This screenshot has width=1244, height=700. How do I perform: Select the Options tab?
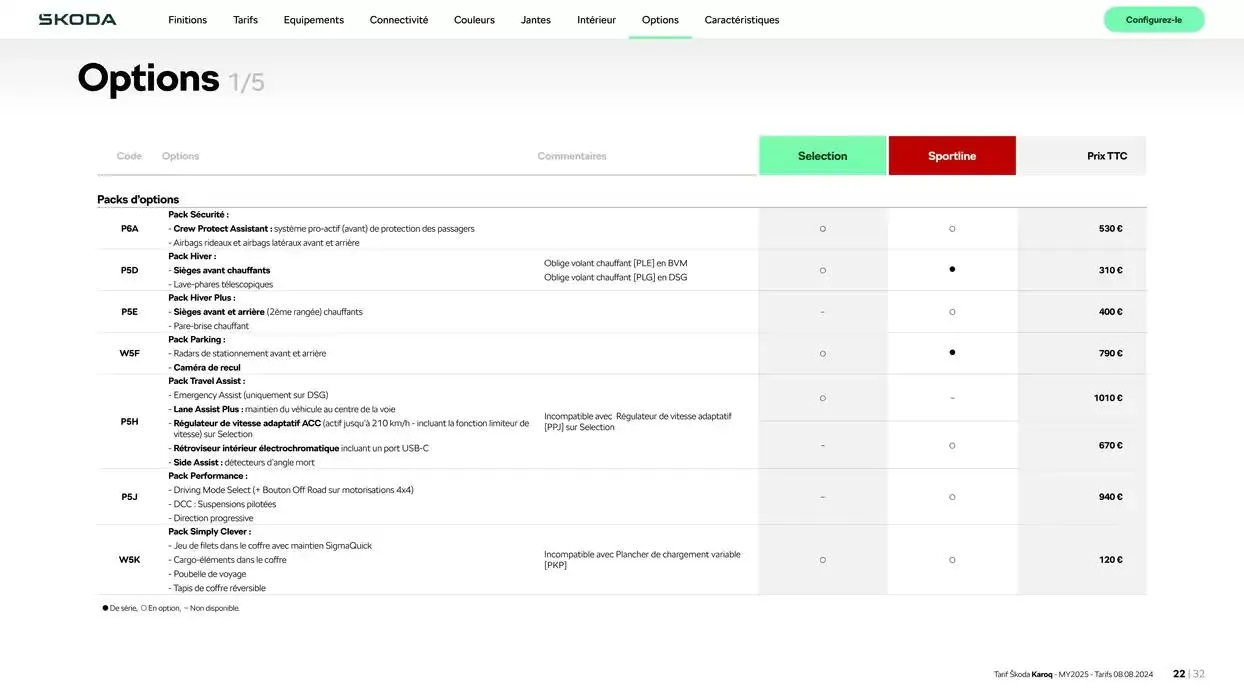(x=660, y=20)
